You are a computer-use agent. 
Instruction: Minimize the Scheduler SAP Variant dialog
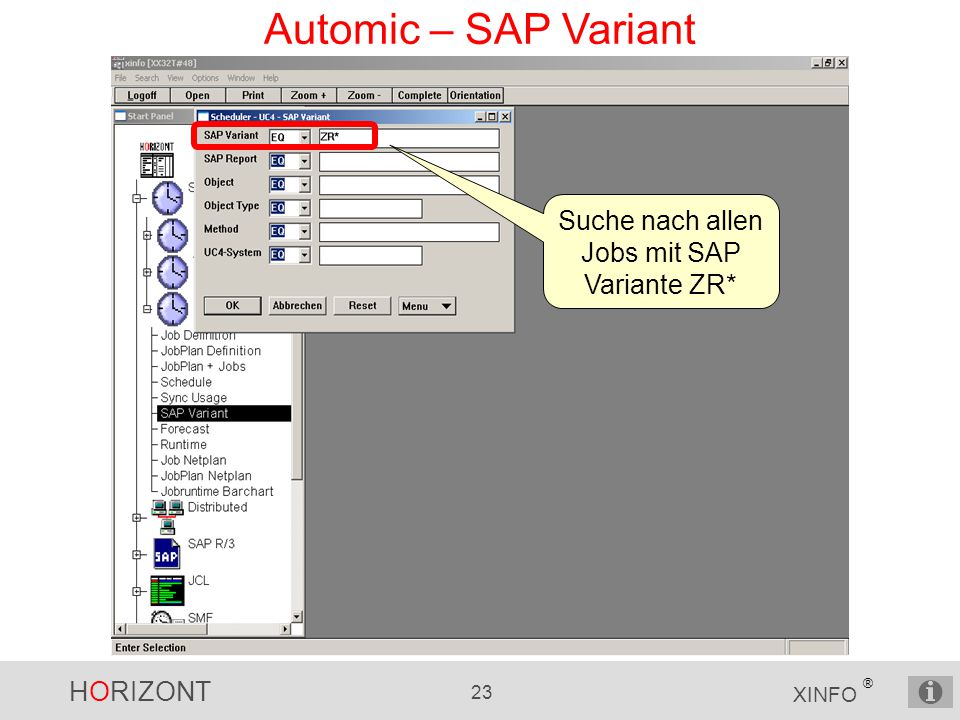(481, 116)
